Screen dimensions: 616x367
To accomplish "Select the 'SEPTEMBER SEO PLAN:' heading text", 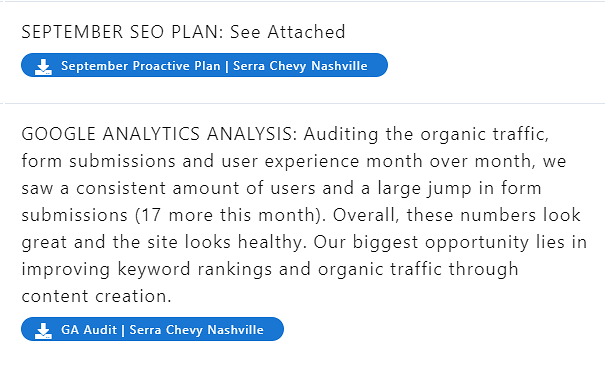I will 122,32.
